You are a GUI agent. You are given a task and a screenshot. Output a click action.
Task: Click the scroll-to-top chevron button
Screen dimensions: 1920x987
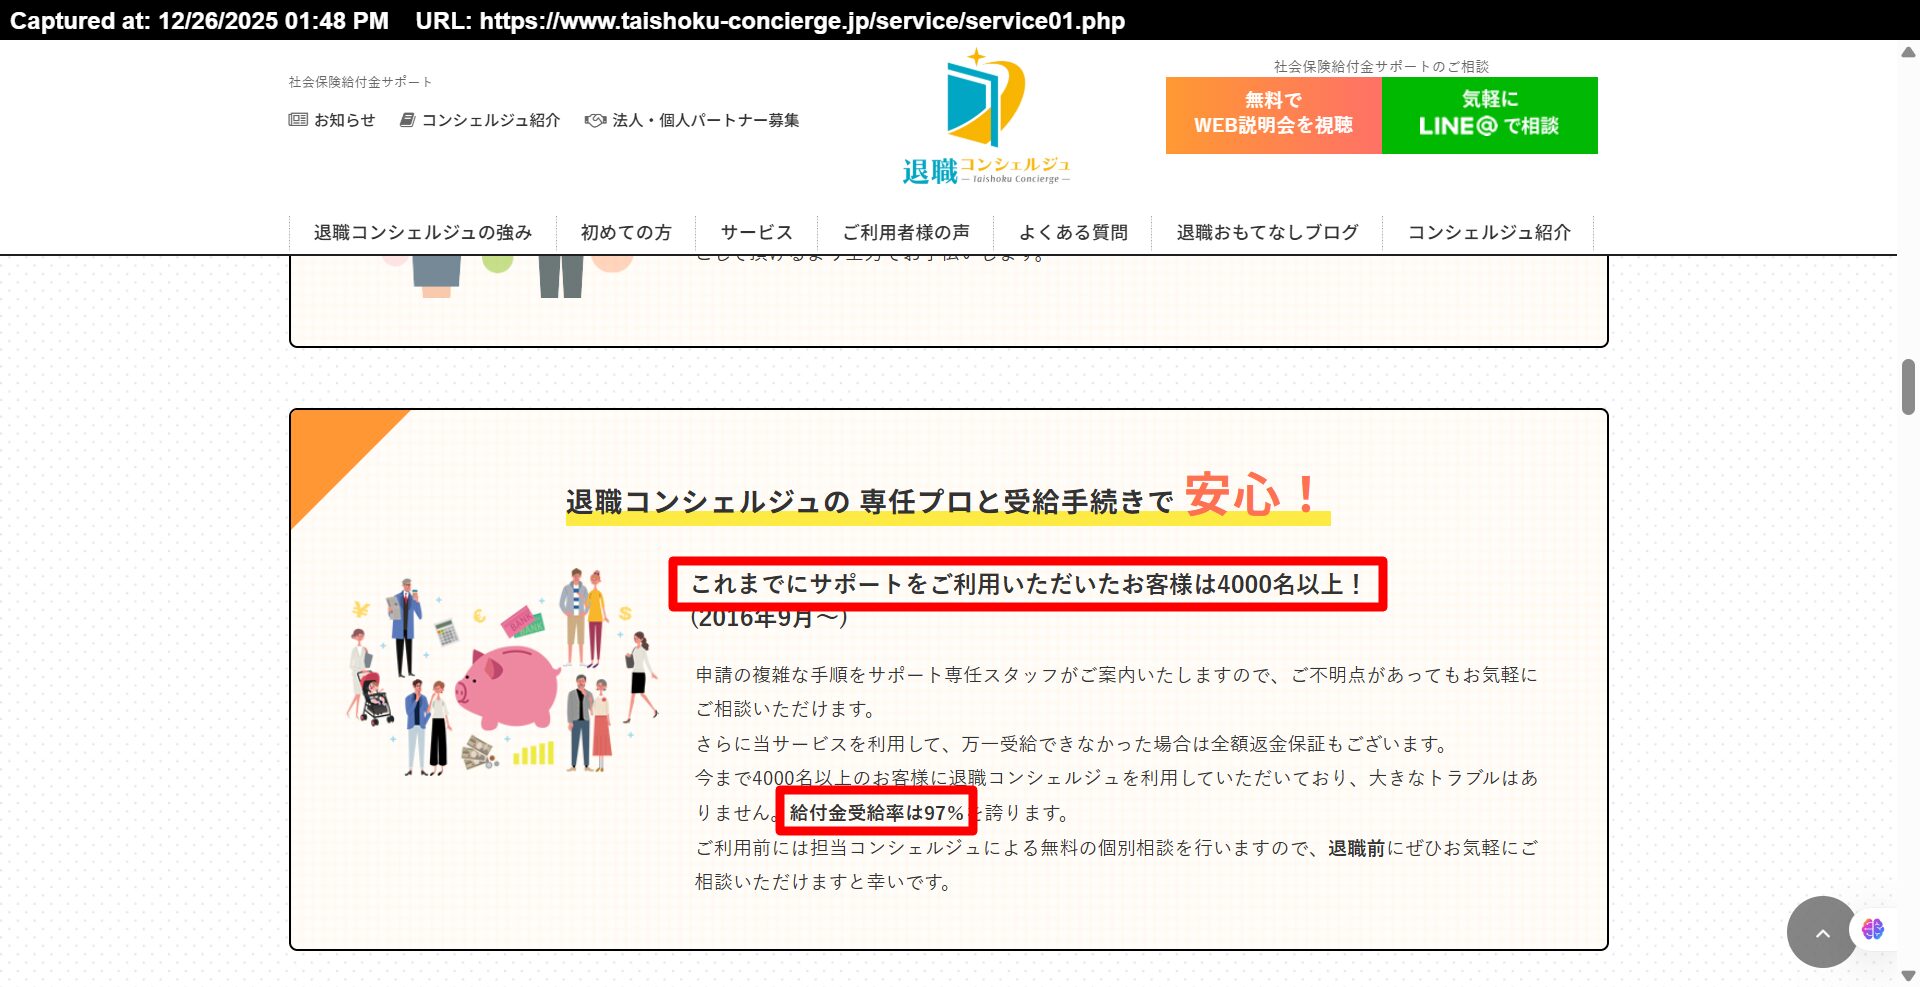pyautogui.click(x=1822, y=932)
